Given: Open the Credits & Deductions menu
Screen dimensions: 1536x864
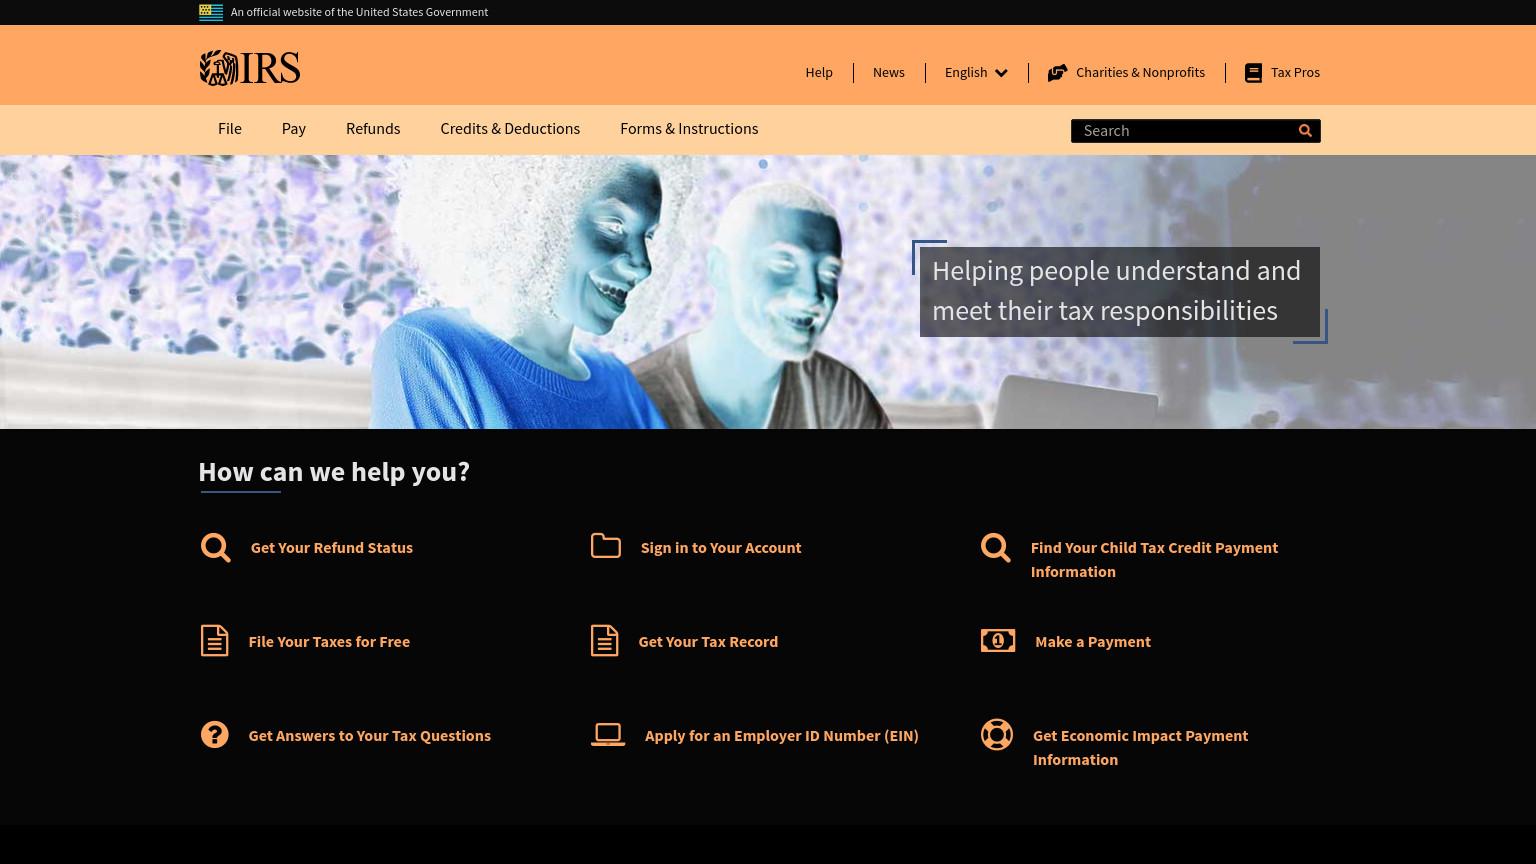Looking at the screenshot, I should click(510, 129).
